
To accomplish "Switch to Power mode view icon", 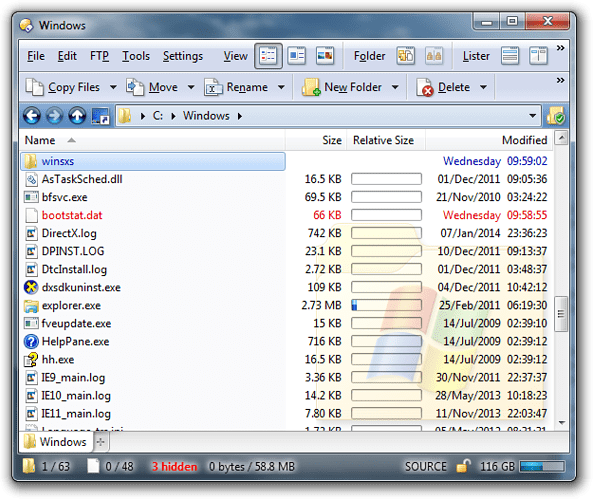I will click(296, 56).
